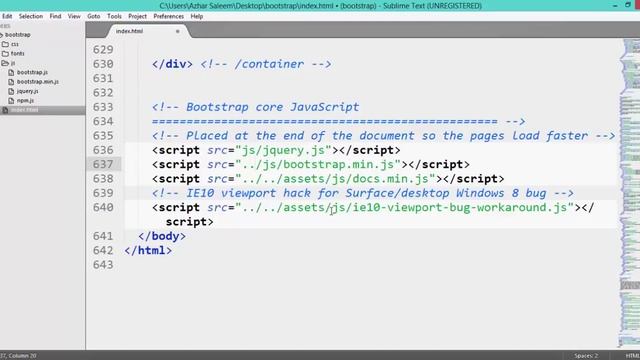This screenshot has height=360, width=640.
Task: Open the Selection menu
Action: click(31, 16)
